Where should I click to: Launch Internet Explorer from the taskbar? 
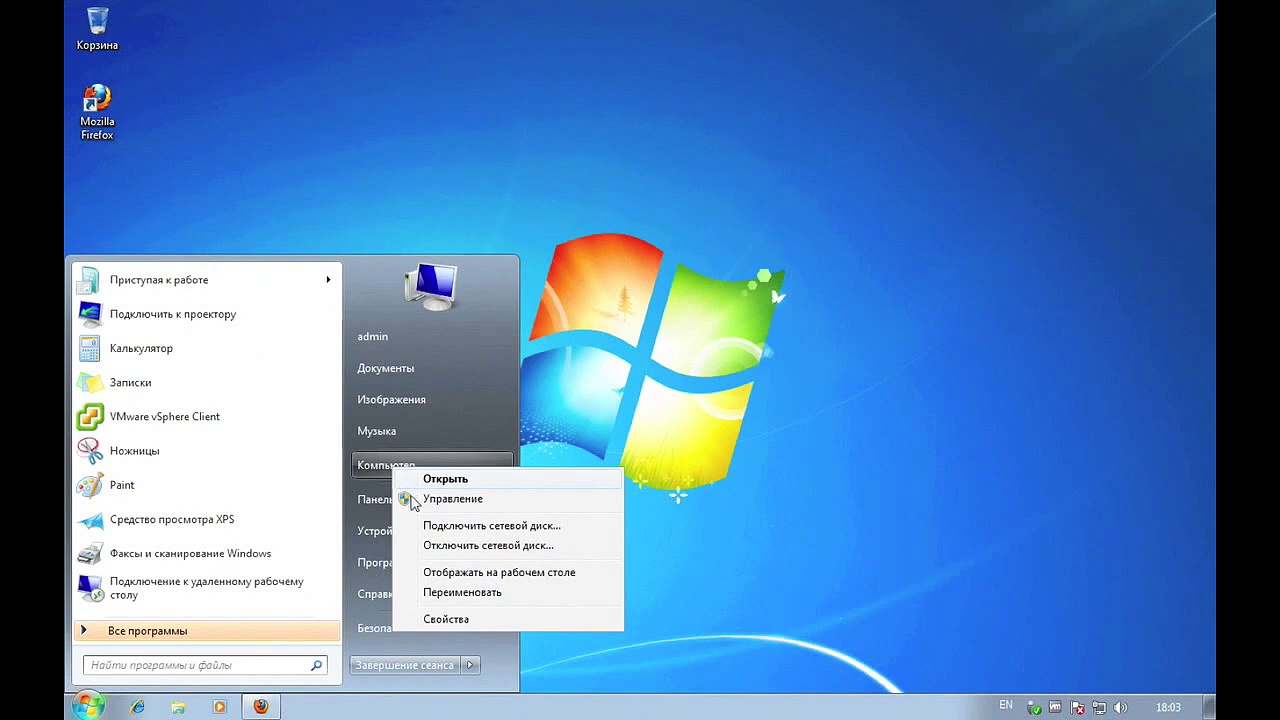[x=137, y=707]
